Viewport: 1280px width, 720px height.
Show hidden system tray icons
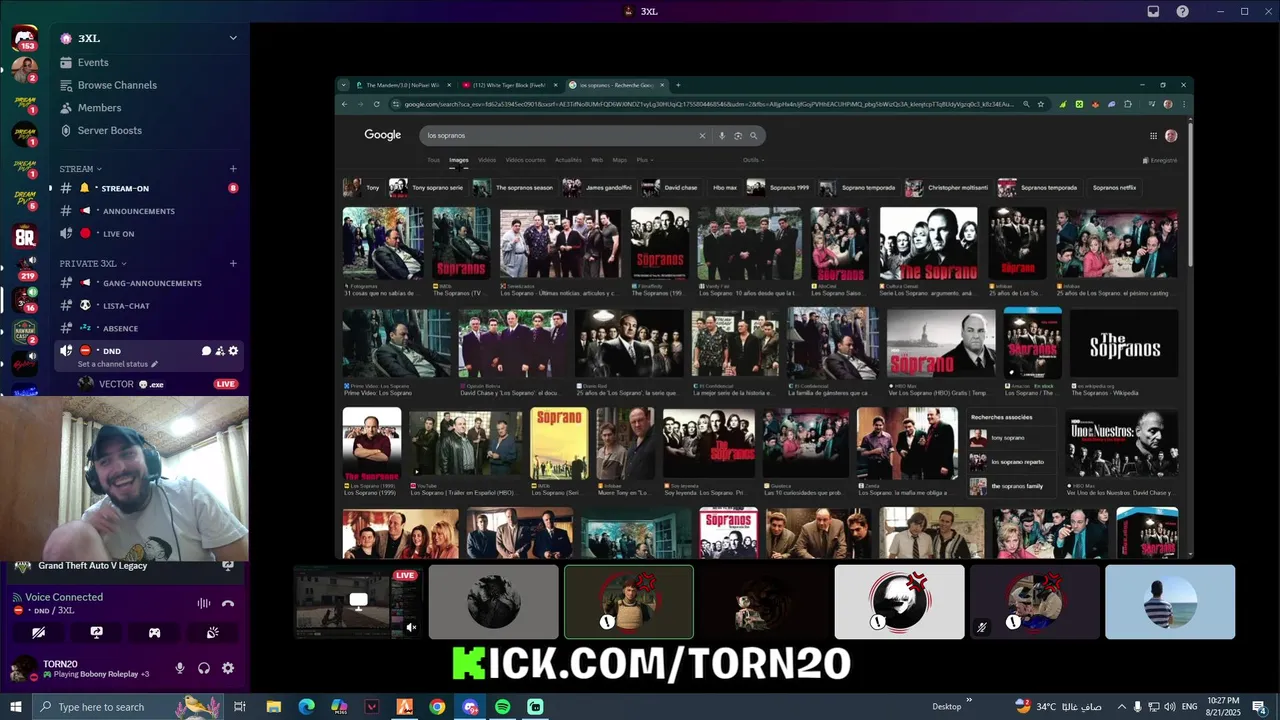coord(1121,707)
